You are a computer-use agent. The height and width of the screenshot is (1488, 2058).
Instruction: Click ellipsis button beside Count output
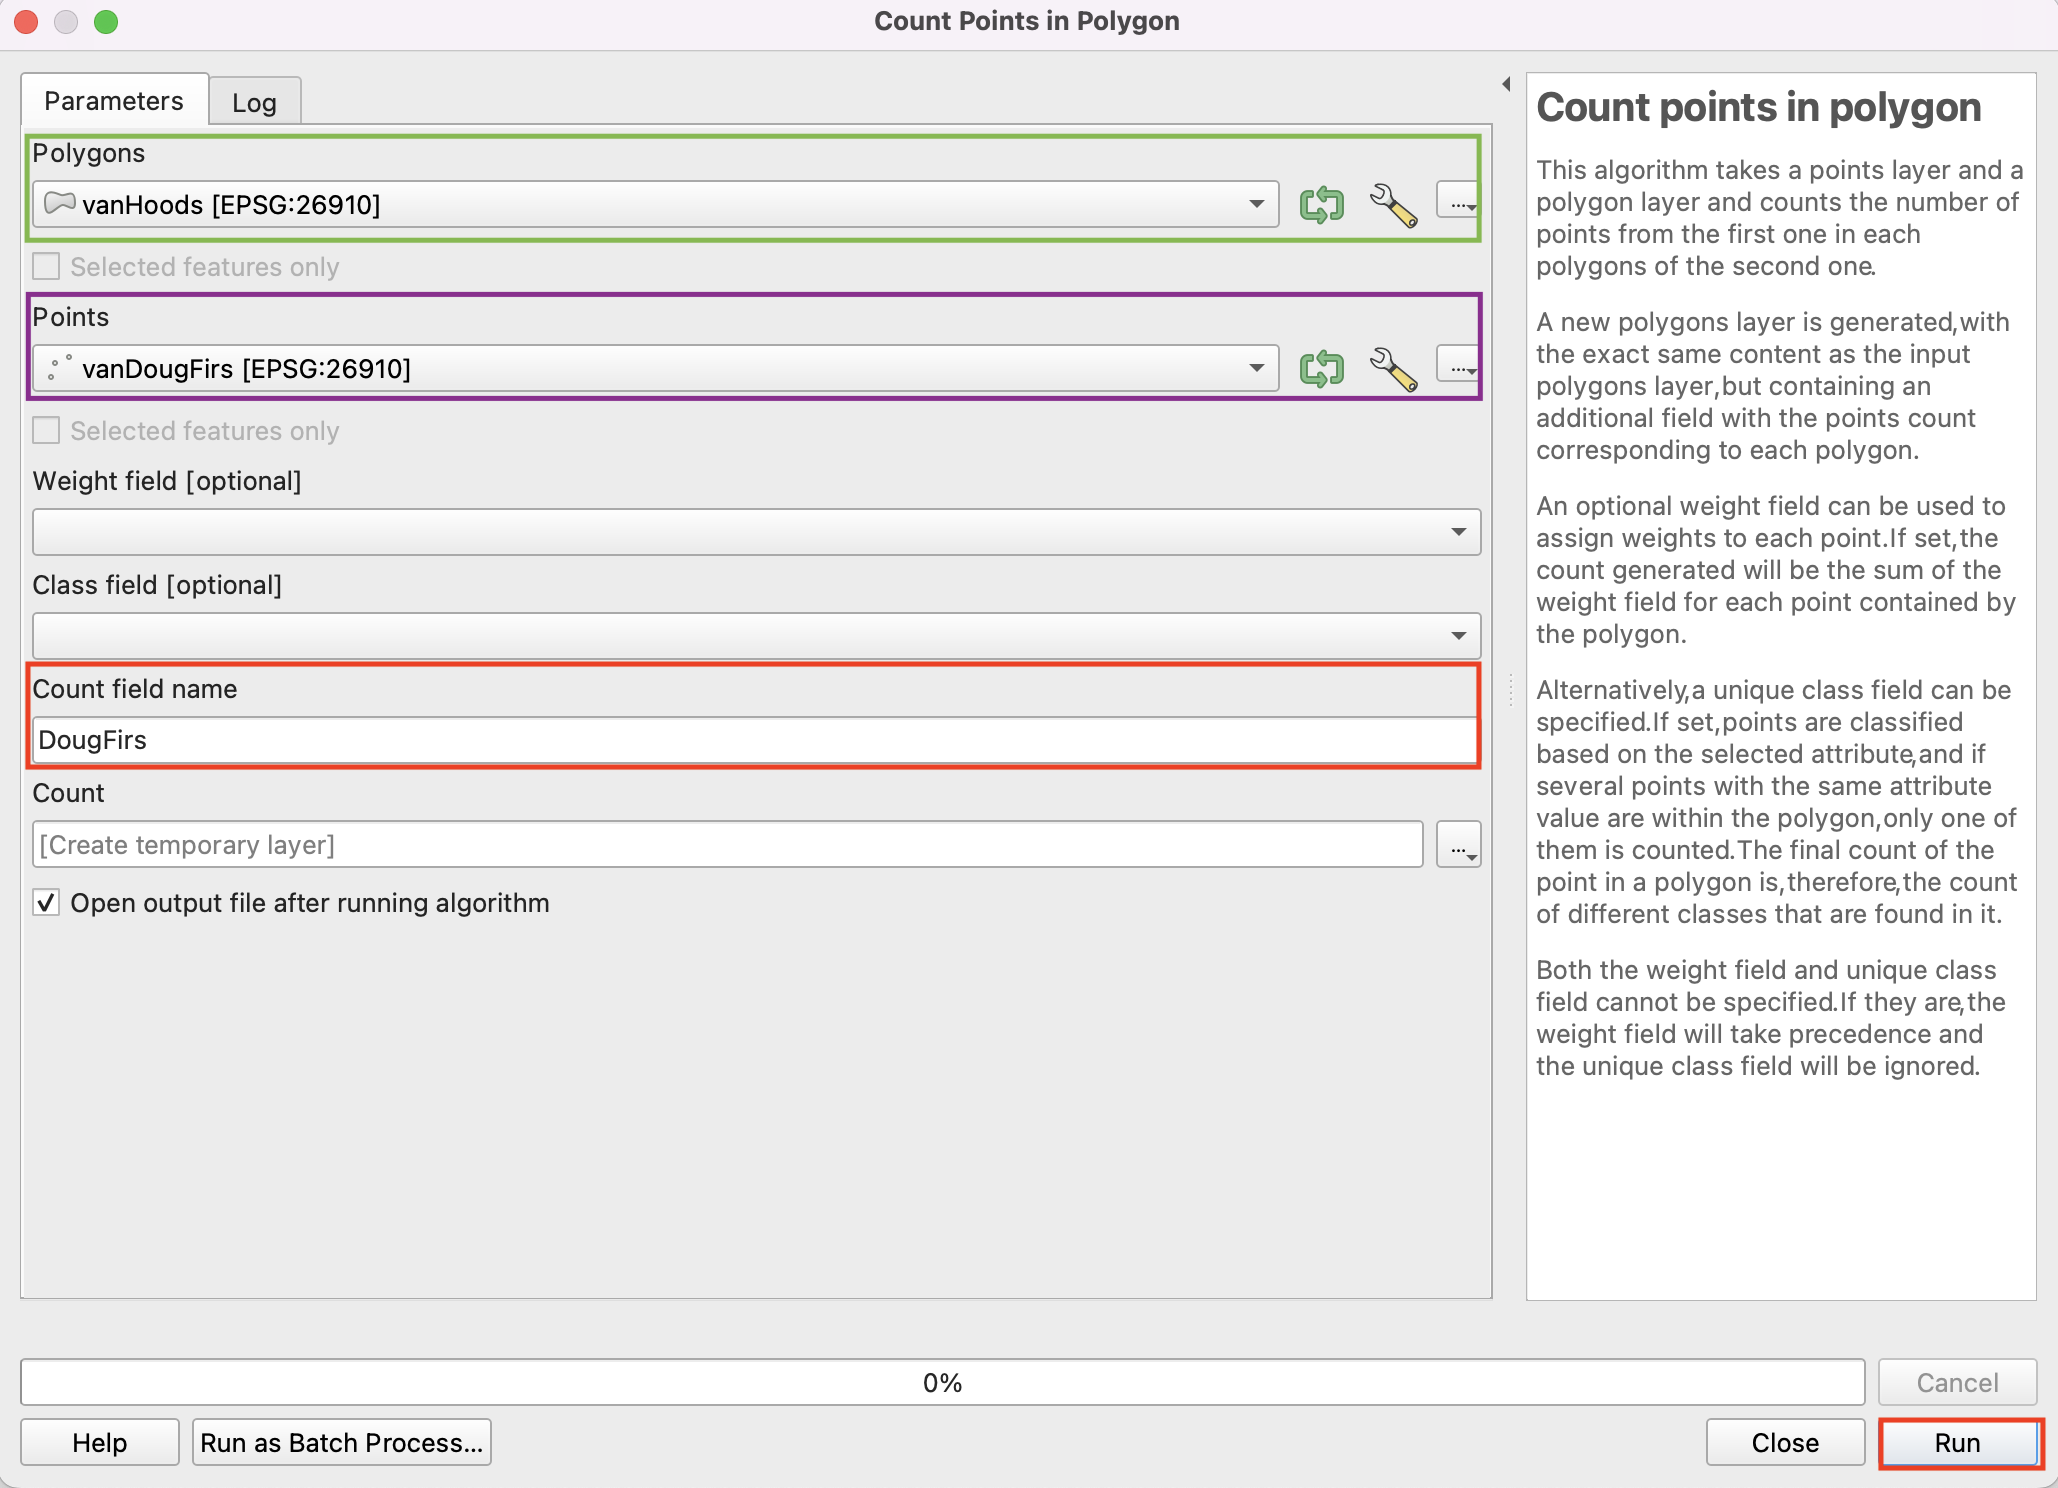coord(1458,845)
